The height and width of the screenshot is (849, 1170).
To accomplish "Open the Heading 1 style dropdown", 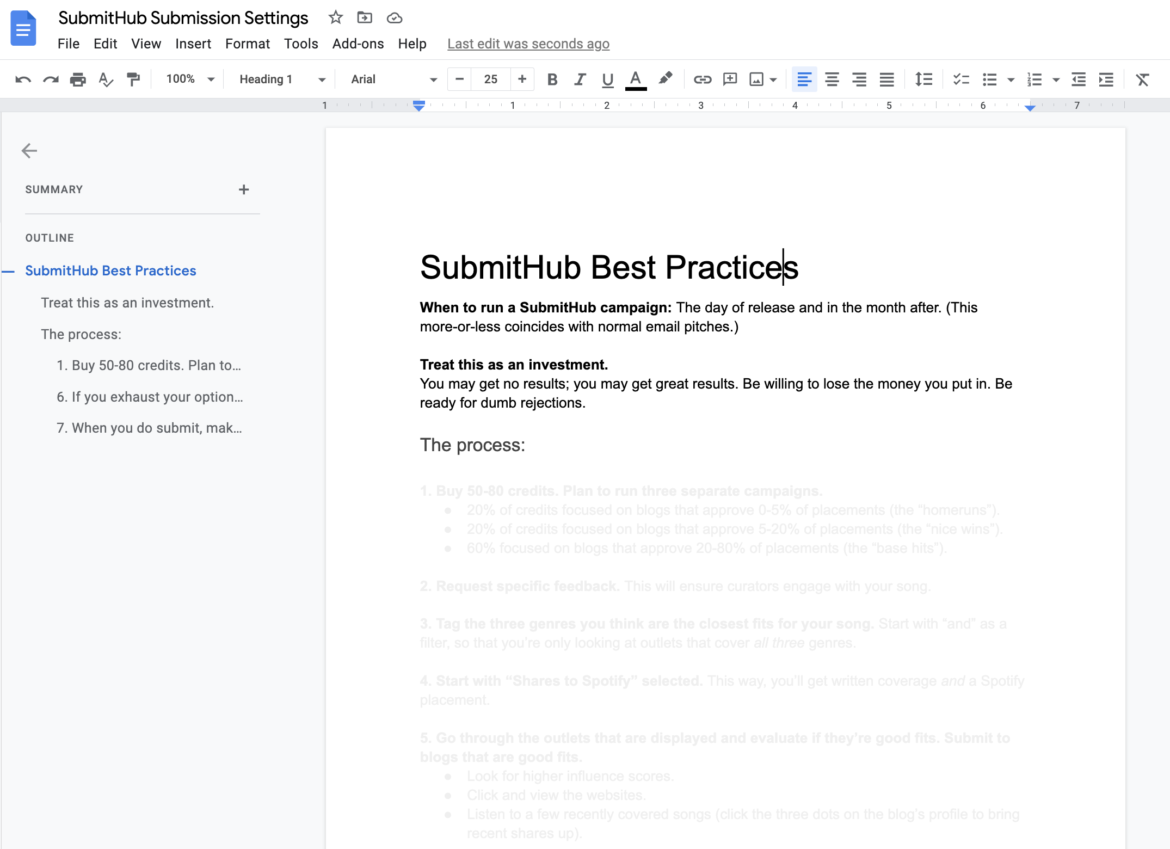I will pos(282,80).
